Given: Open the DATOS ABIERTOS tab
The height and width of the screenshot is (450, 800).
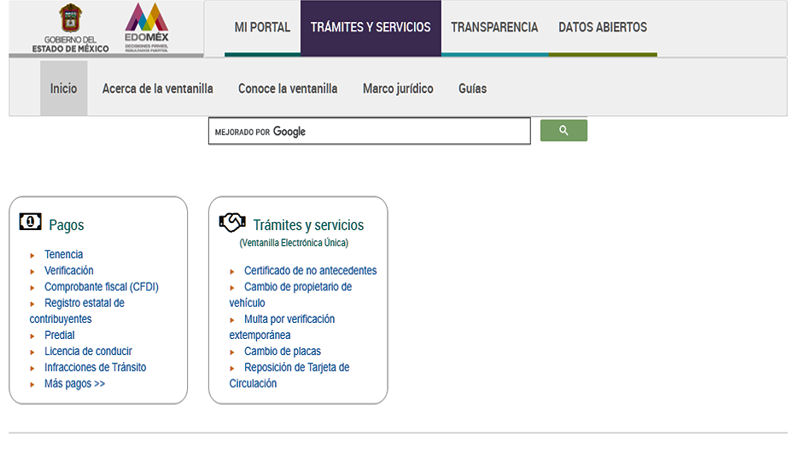Looking at the screenshot, I should 603,27.
